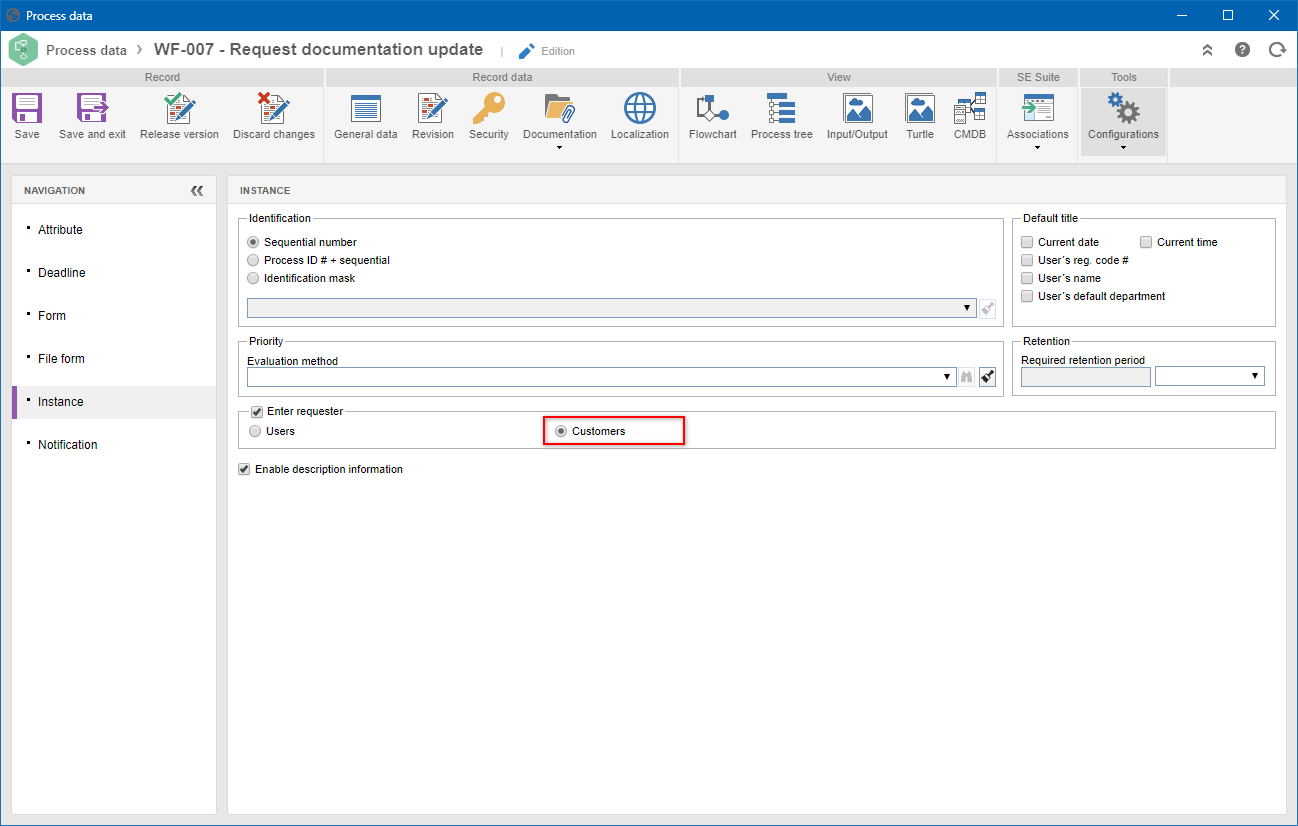
Task: Click Release version icon
Action: 179,108
